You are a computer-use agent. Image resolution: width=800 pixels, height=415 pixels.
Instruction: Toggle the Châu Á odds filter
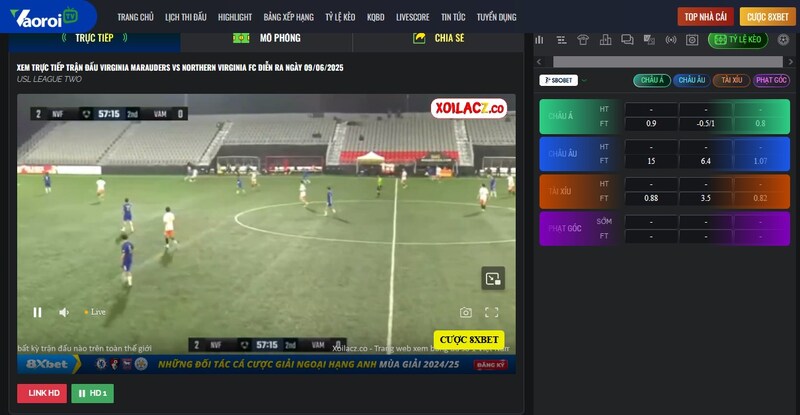652,80
